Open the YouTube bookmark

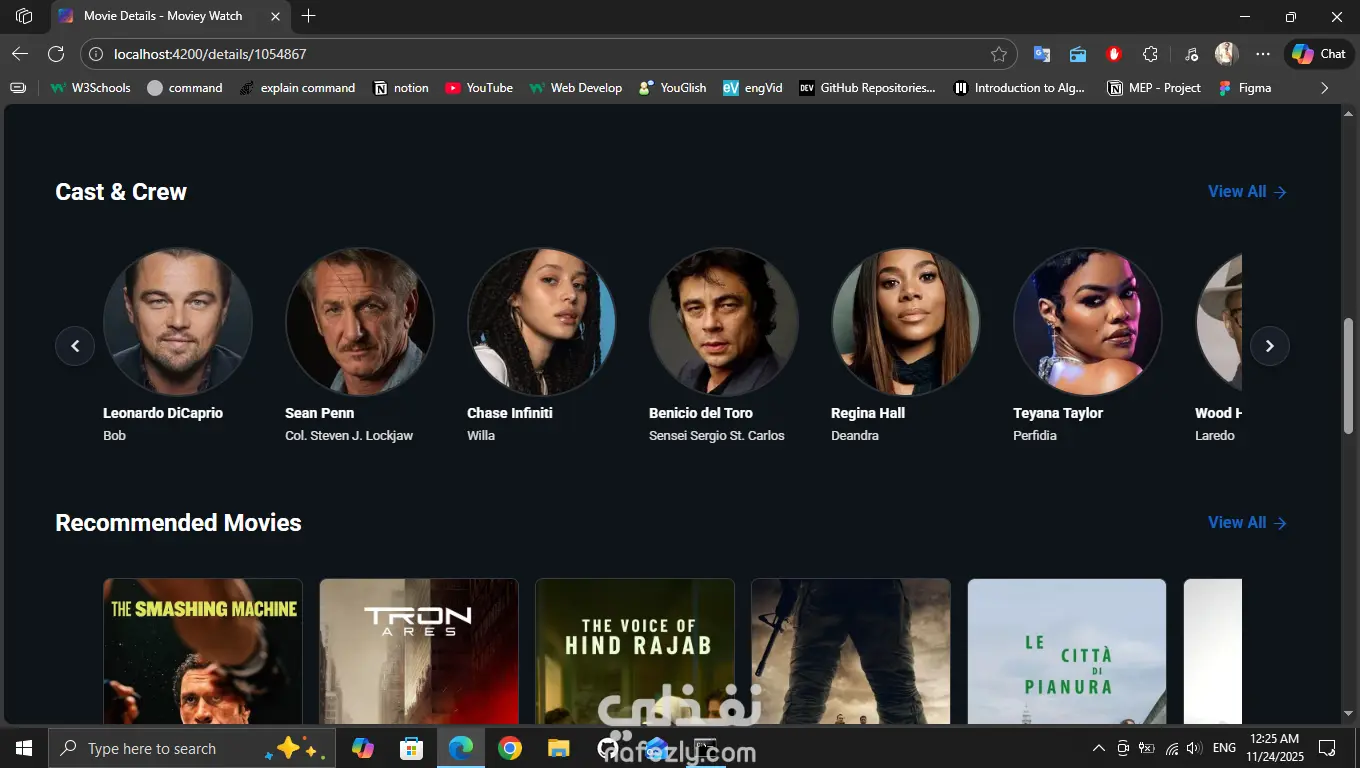479,88
